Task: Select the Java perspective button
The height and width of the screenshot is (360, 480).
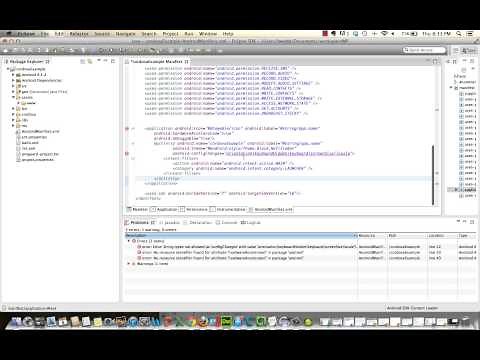Action: point(469,50)
